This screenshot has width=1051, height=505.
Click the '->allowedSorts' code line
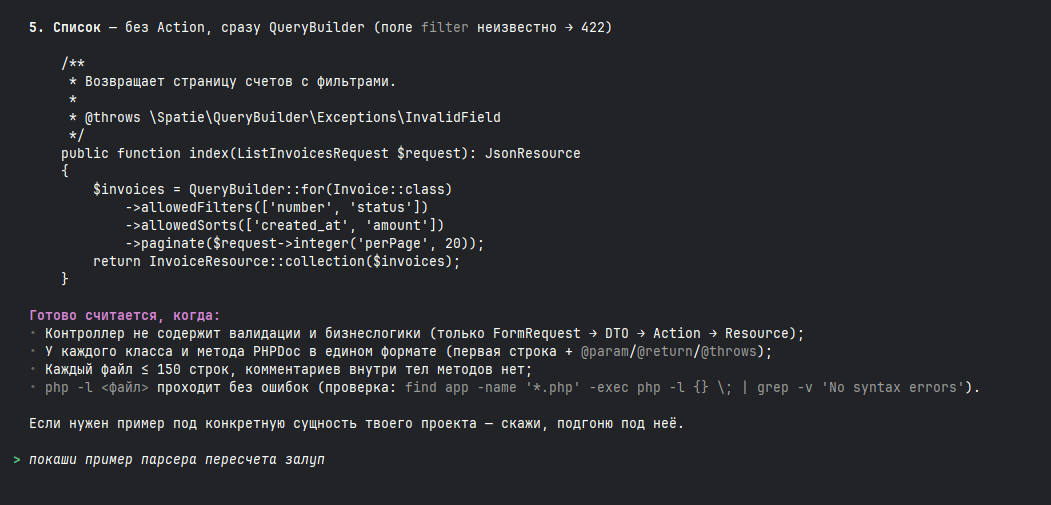click(x=284, y=225)
